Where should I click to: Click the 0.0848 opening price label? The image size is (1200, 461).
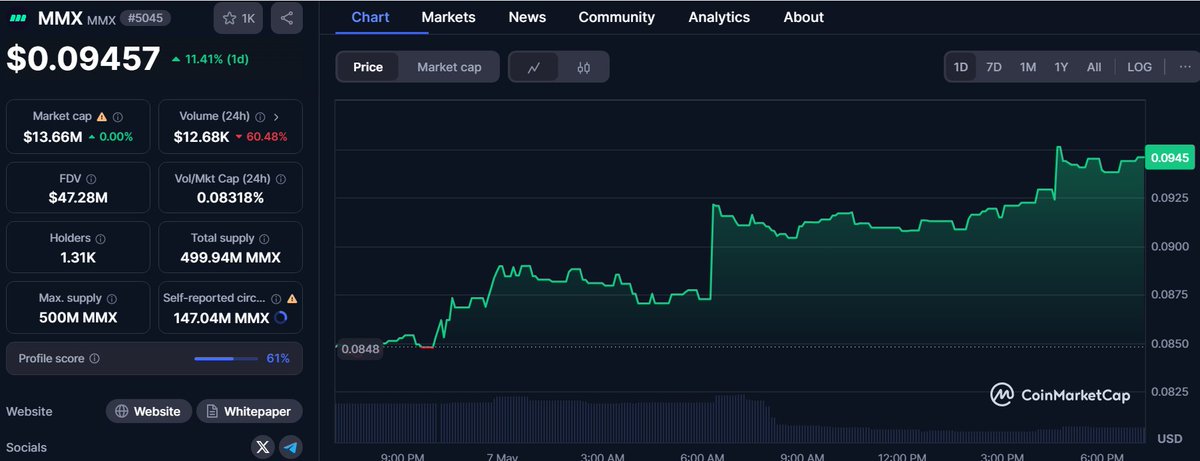pyautogui.click(x=358, y=349)
